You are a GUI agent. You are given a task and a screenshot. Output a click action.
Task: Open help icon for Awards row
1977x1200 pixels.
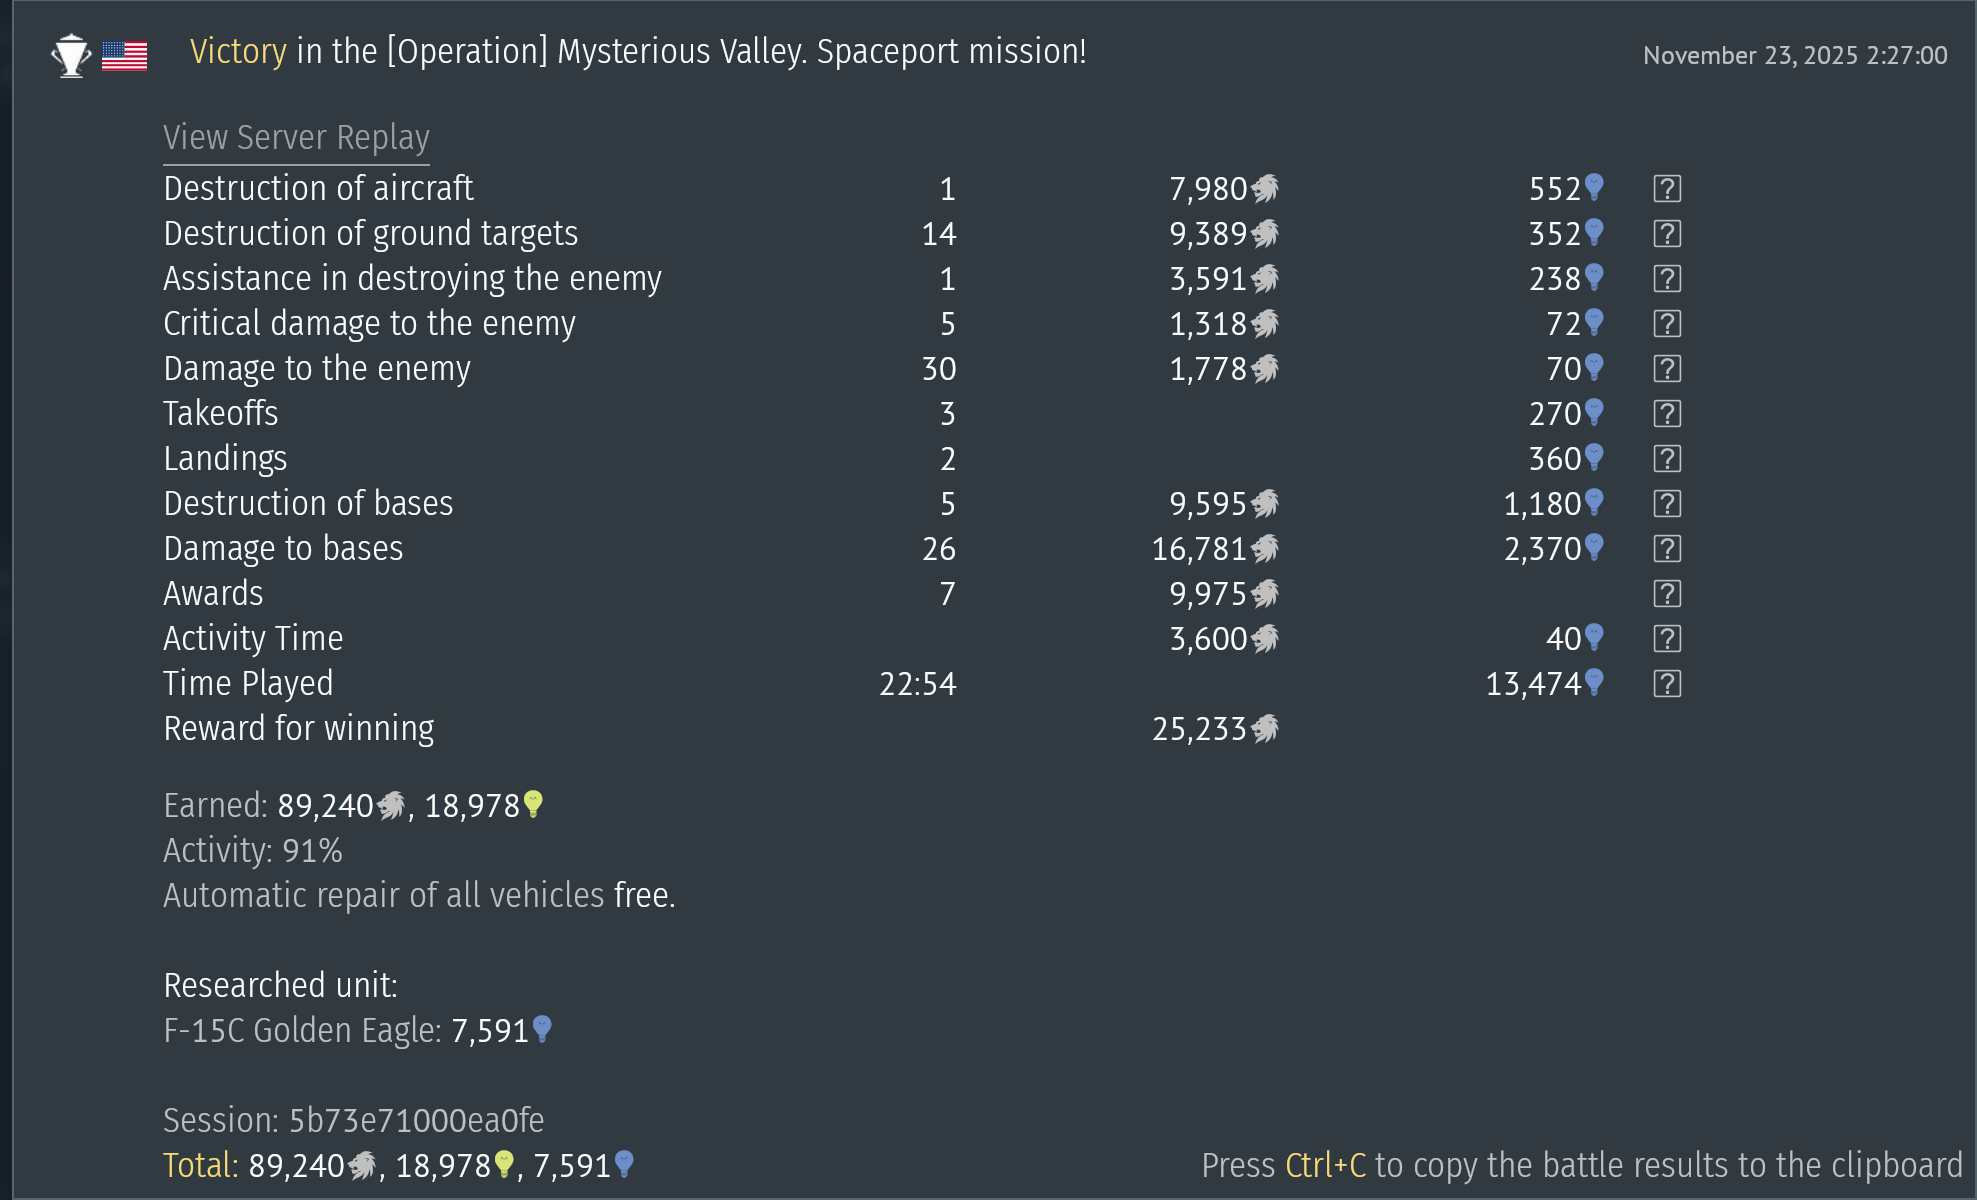click(1666, 594)
